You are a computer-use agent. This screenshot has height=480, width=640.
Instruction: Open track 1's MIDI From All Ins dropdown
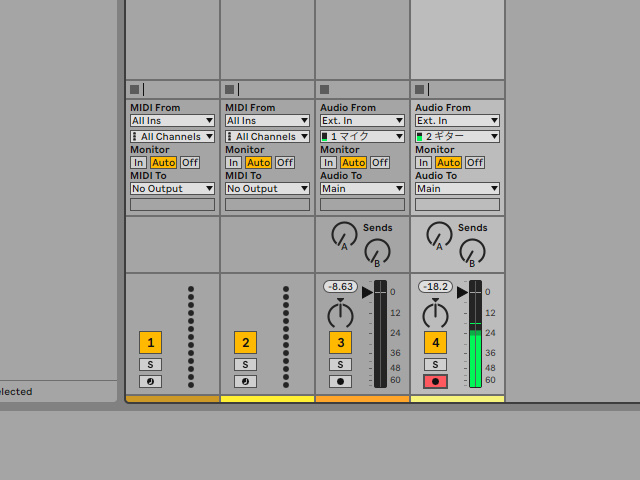[x=172, y=121]
